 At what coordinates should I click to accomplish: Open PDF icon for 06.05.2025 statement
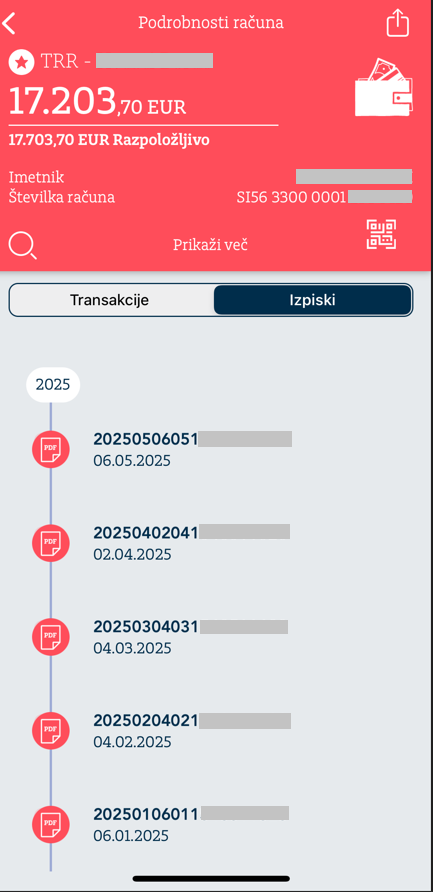(x=51, y=449)
